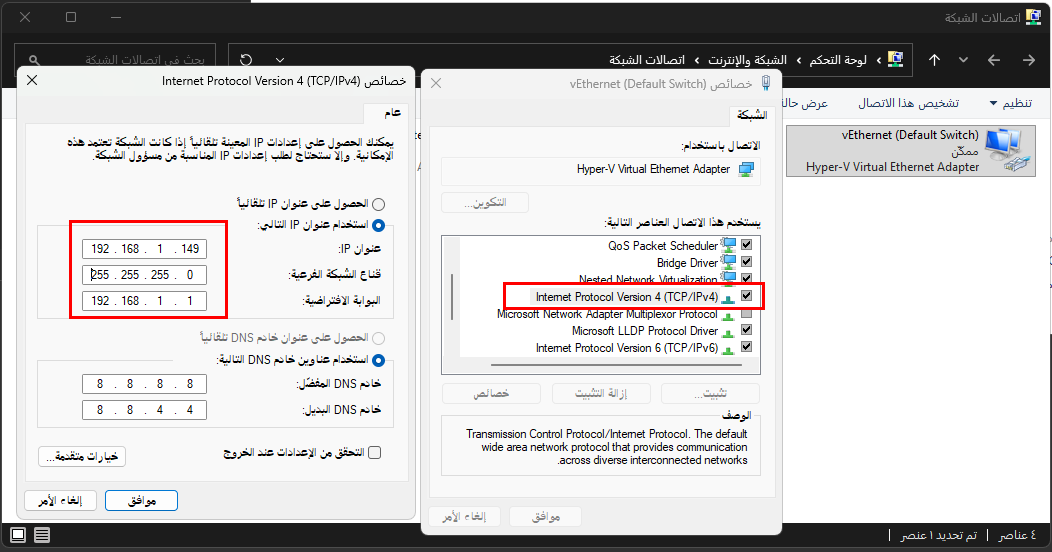Enable Microsoft Network Adapter Multiplexor Protocol checkbox
Screen dimensions: 1052x552
tap(745, 314)
